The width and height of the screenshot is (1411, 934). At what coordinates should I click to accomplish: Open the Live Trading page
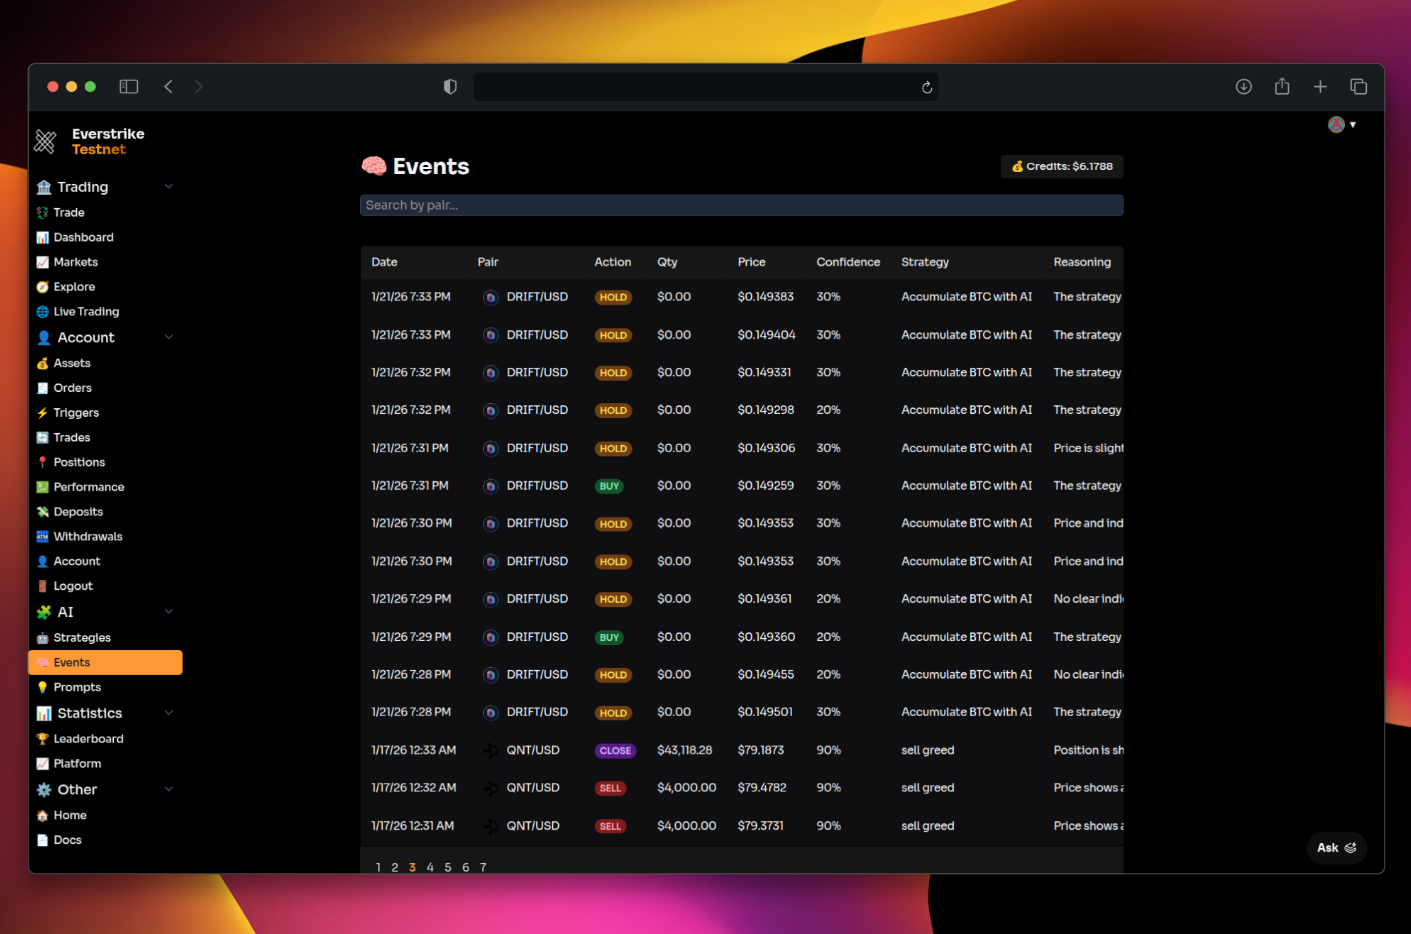click(85, 311)
